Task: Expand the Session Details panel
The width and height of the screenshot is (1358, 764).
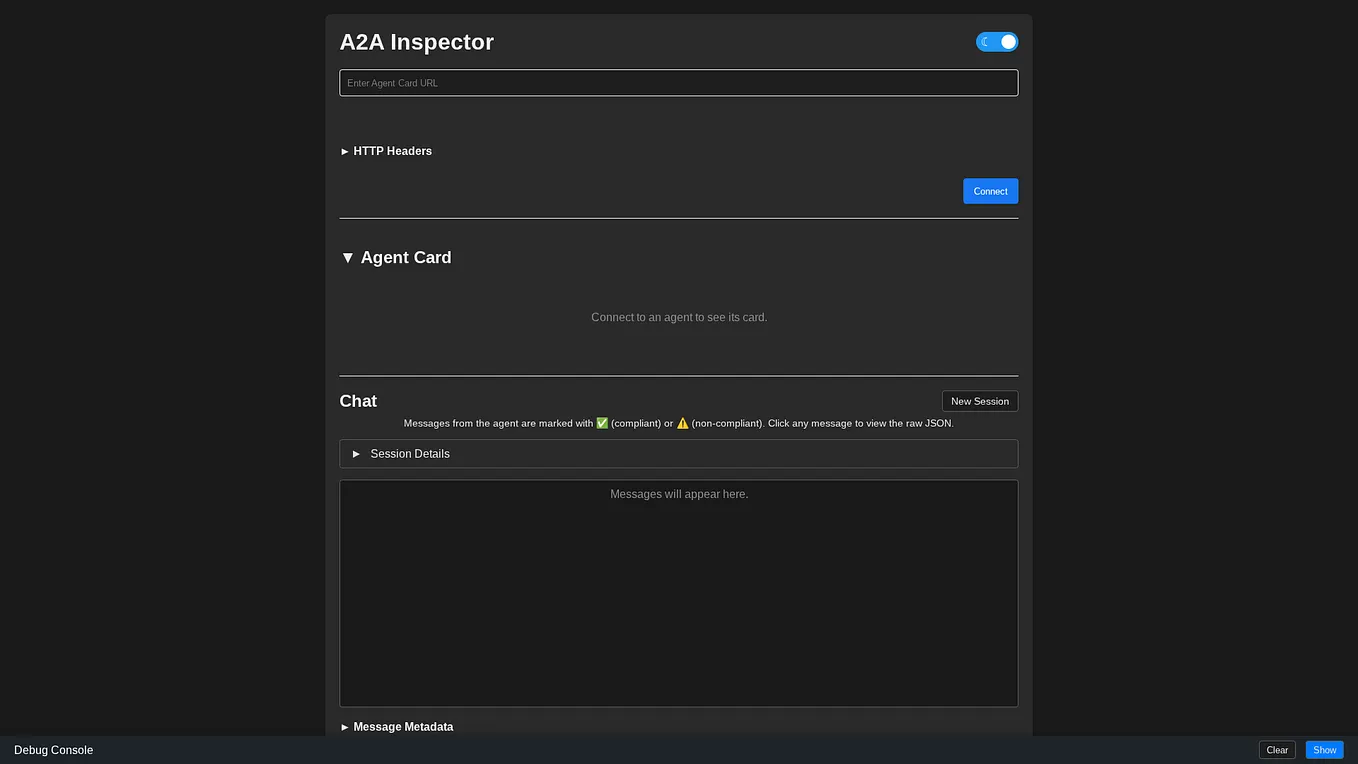Action: [x=410, y=453]
